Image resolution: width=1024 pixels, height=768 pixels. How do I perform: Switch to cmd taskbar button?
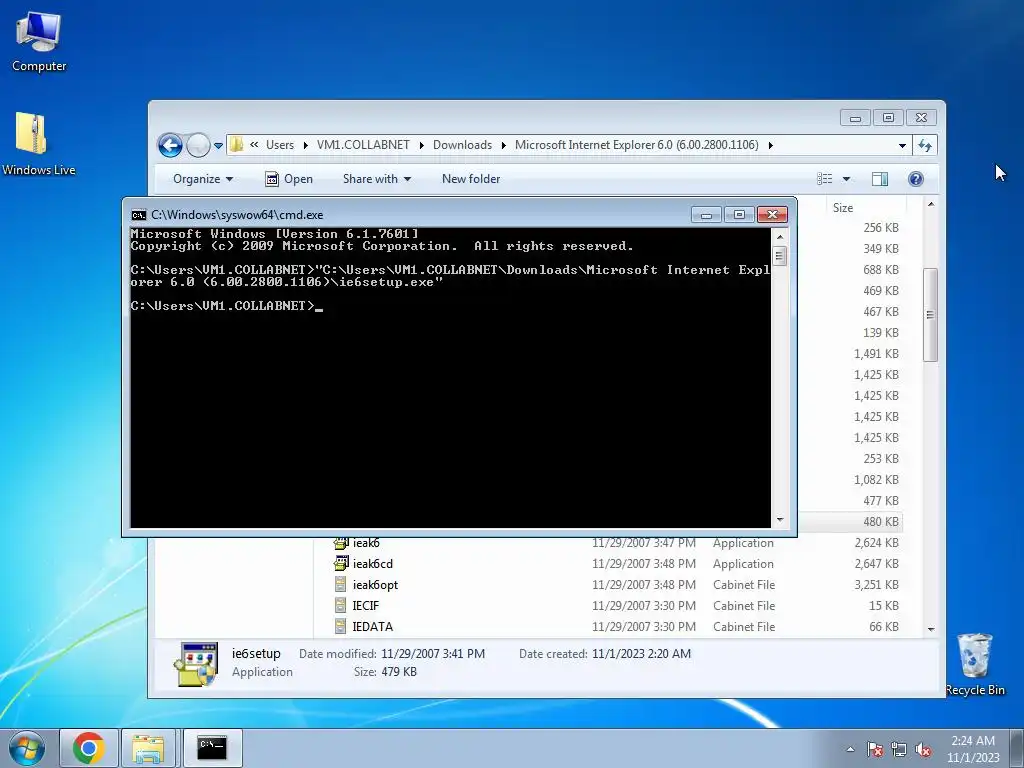click(x=212, y=748)
